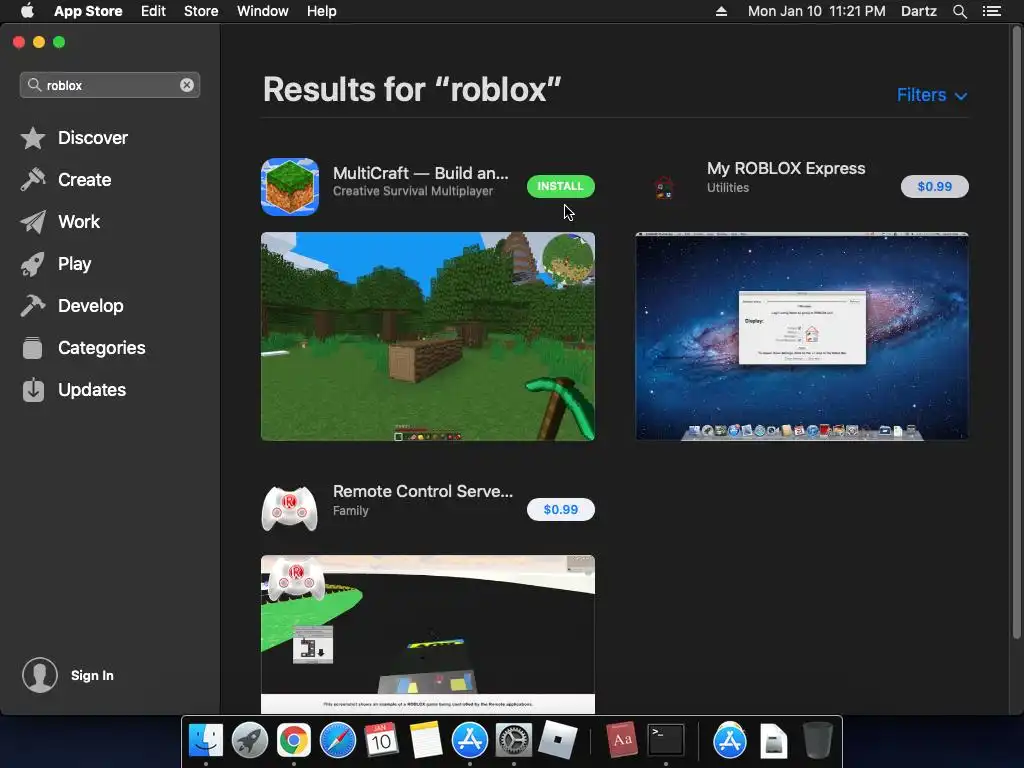
Task: Open the Edit menu
Action: point(153,11)
